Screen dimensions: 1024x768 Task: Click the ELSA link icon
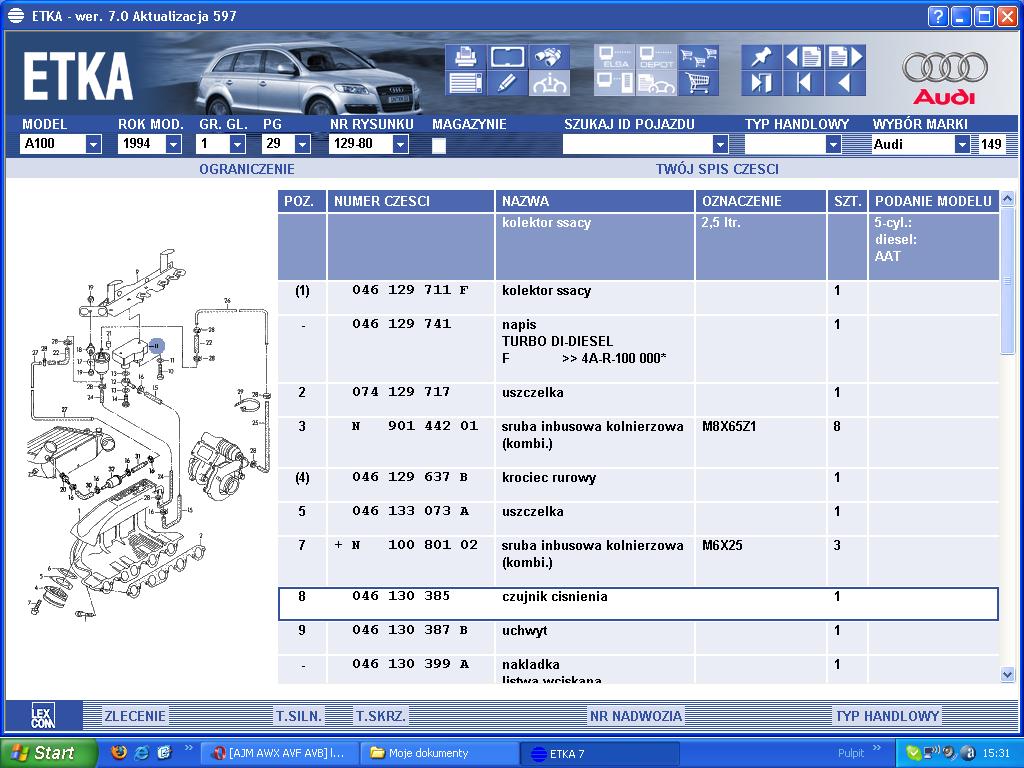click(614, 57)
